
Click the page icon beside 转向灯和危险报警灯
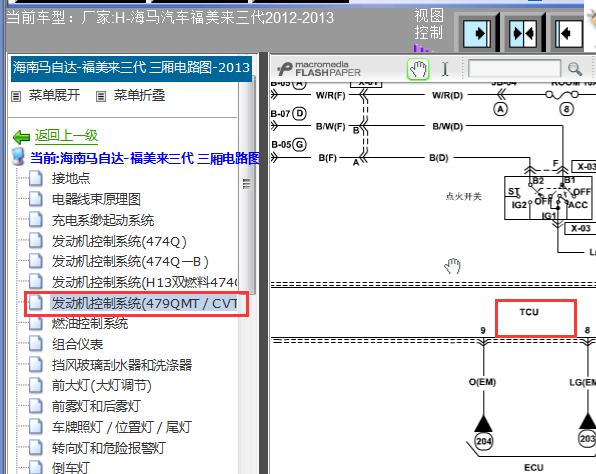coord(36,448)
